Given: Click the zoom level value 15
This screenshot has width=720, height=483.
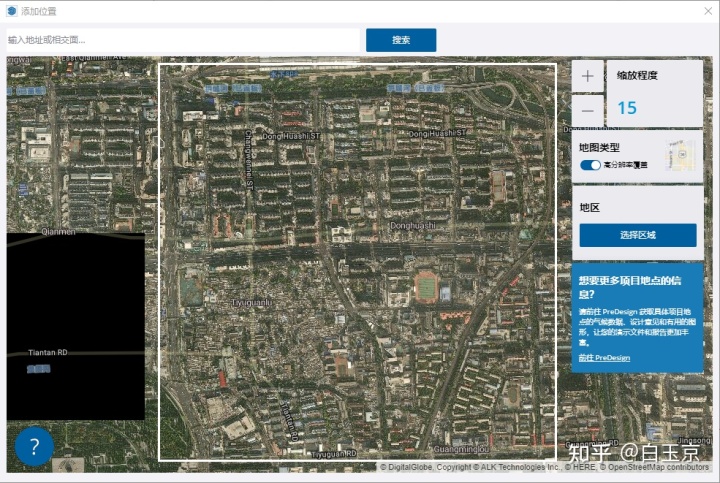Looking at the screenshot, I should (x=627, y=108).
